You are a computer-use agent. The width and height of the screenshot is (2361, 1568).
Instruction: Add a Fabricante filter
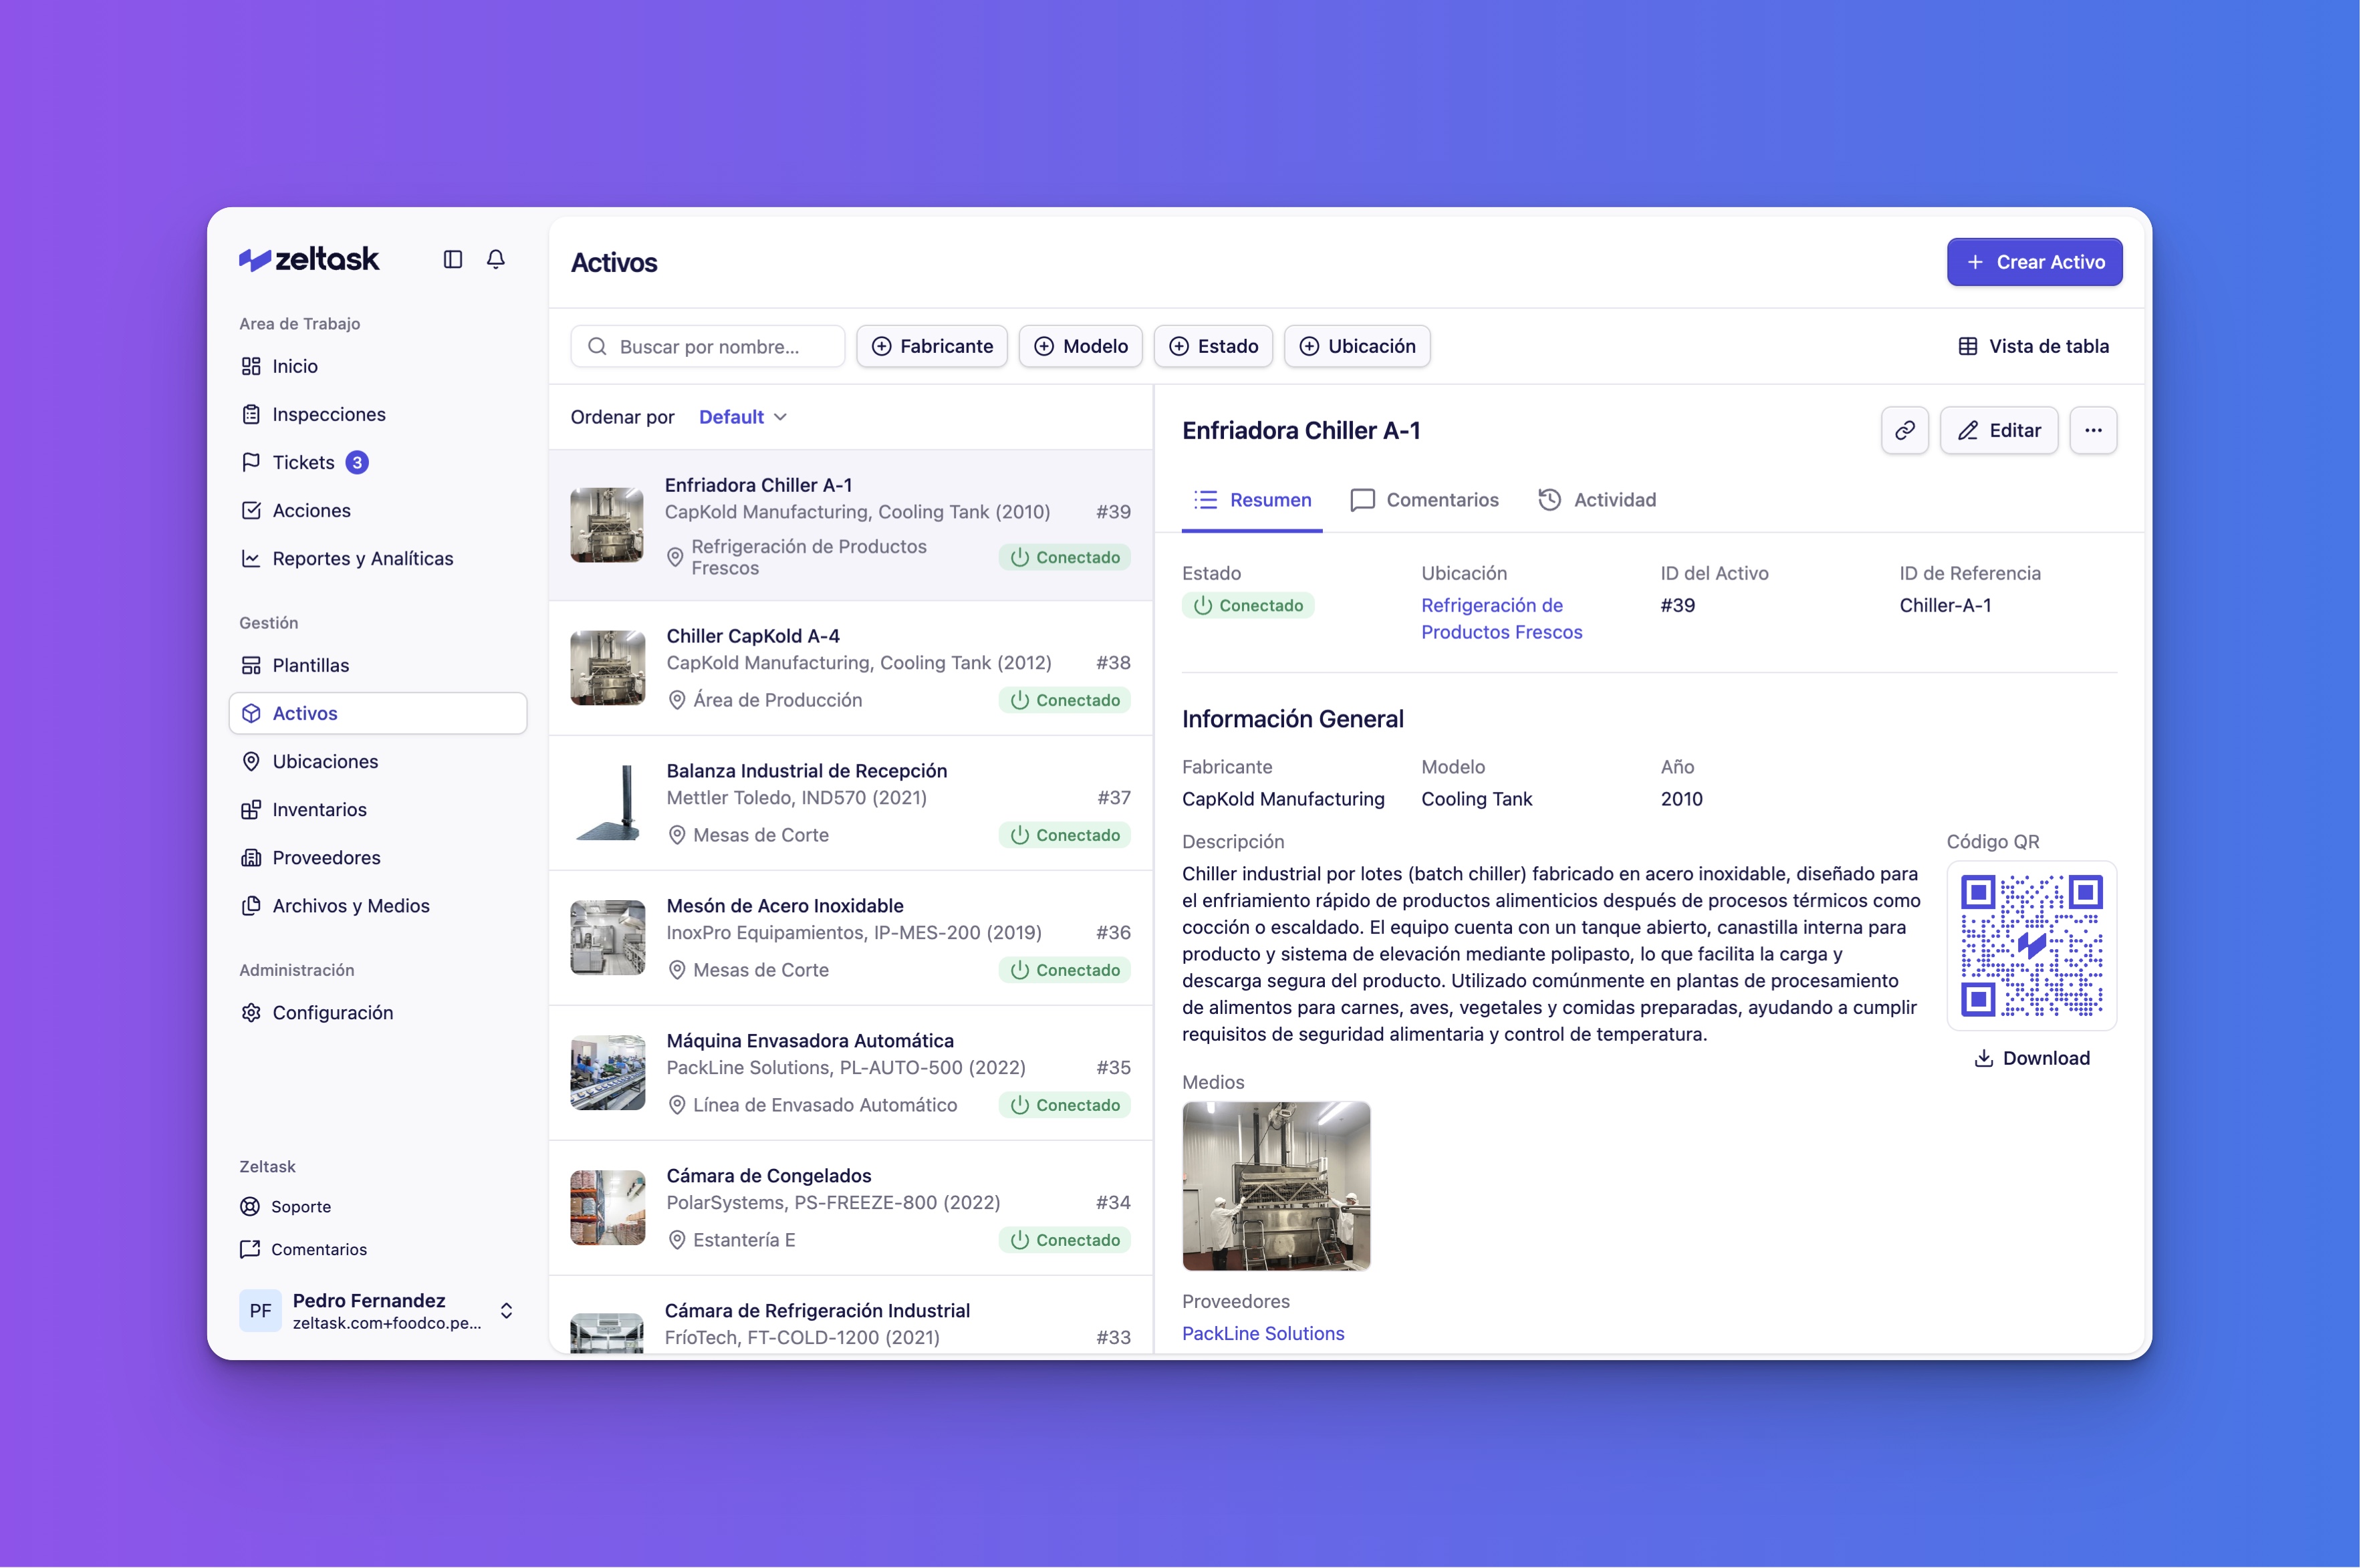tap(931, 346)
